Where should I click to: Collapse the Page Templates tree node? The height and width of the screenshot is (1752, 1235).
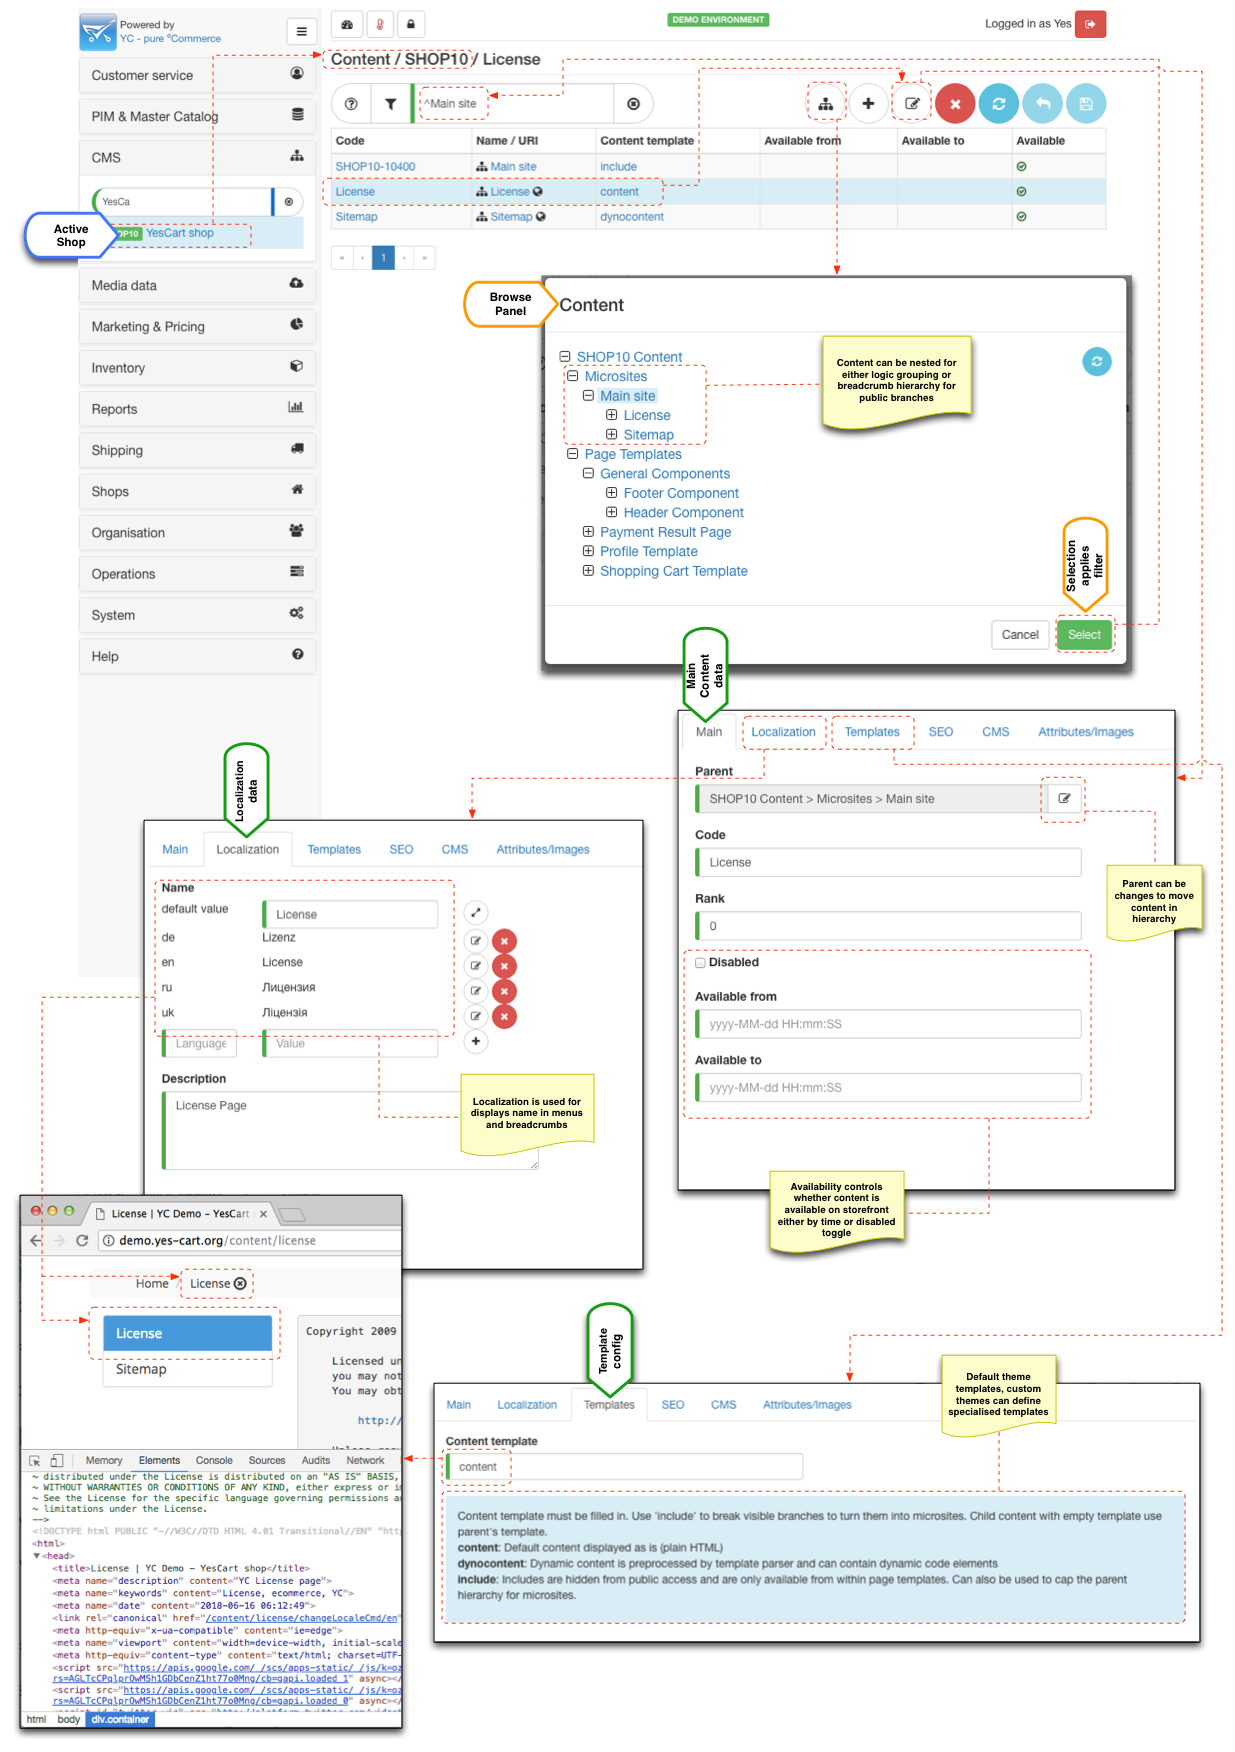pos(573,454)
